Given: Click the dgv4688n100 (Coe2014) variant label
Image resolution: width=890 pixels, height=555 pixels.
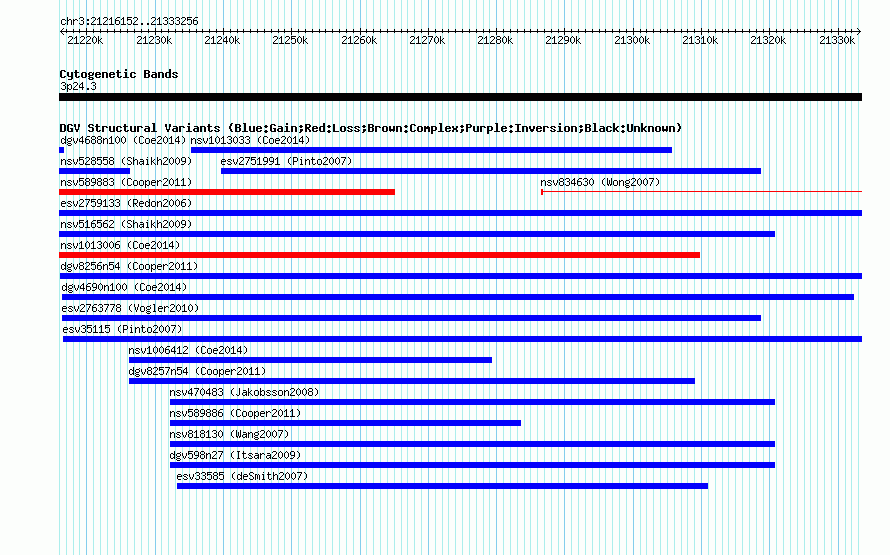Looking at the screenshot, I should coord(123,140).
